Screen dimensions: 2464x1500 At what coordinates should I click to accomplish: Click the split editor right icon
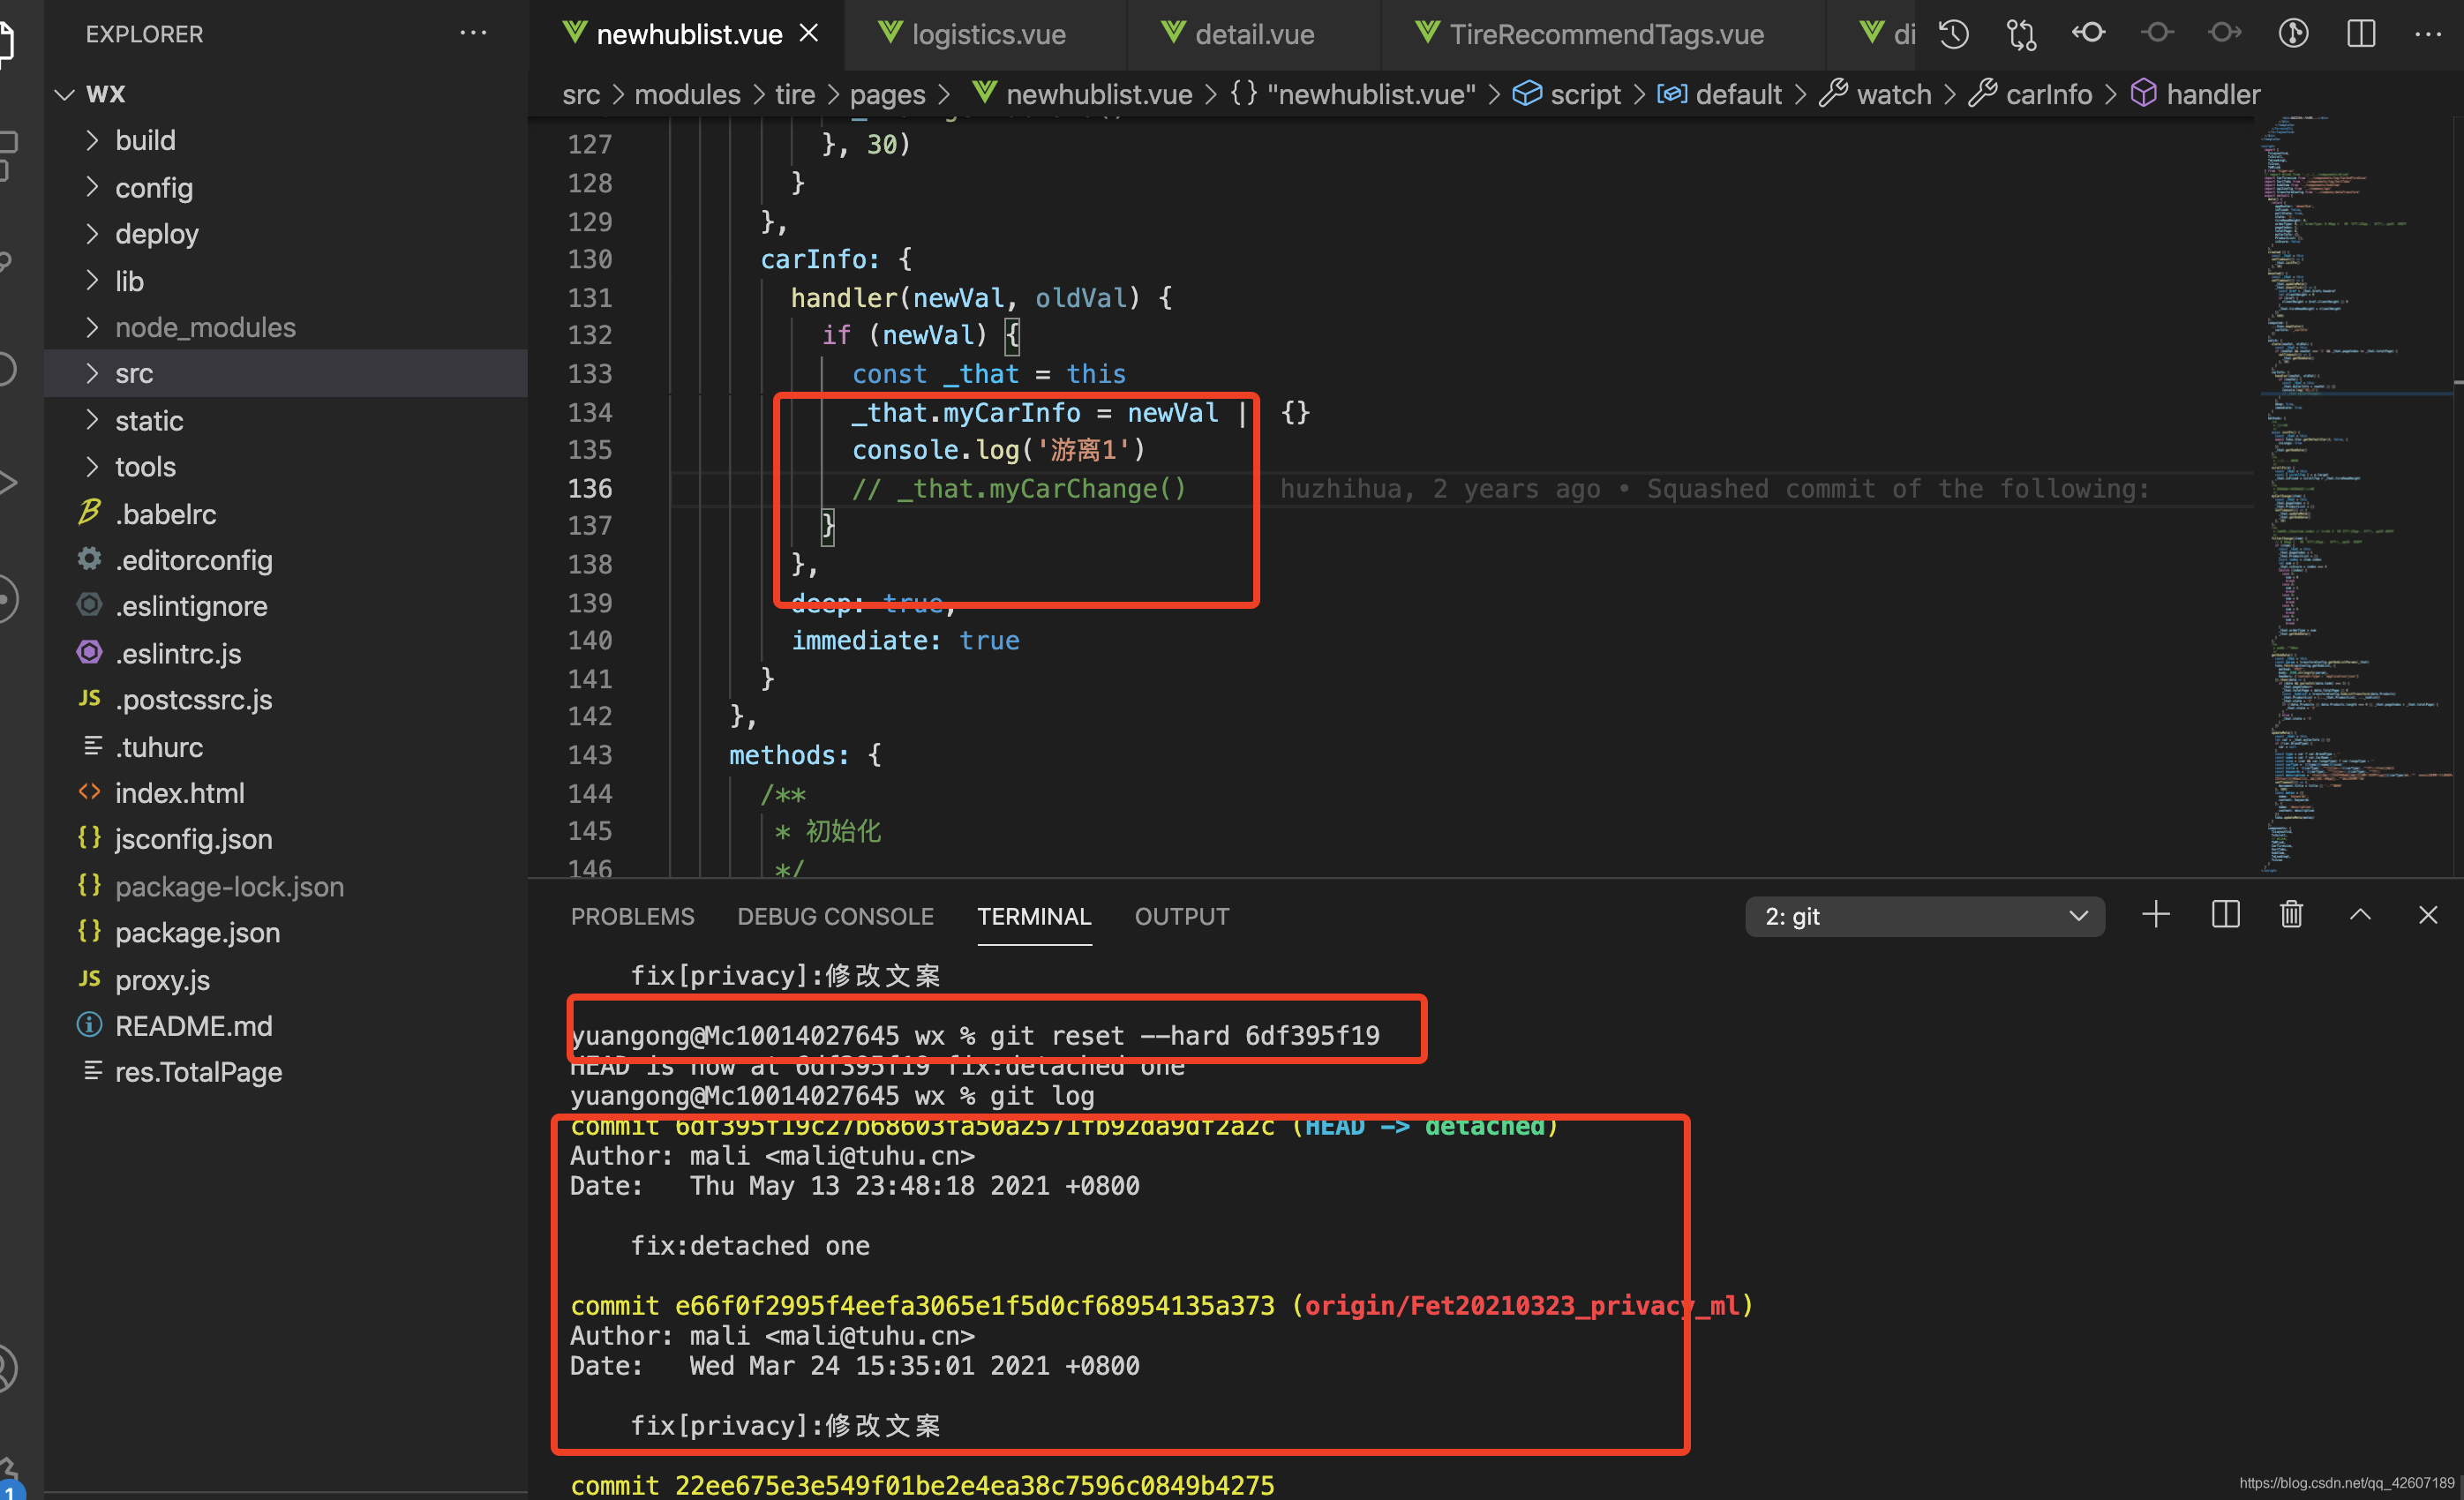tap(2361, 34)
